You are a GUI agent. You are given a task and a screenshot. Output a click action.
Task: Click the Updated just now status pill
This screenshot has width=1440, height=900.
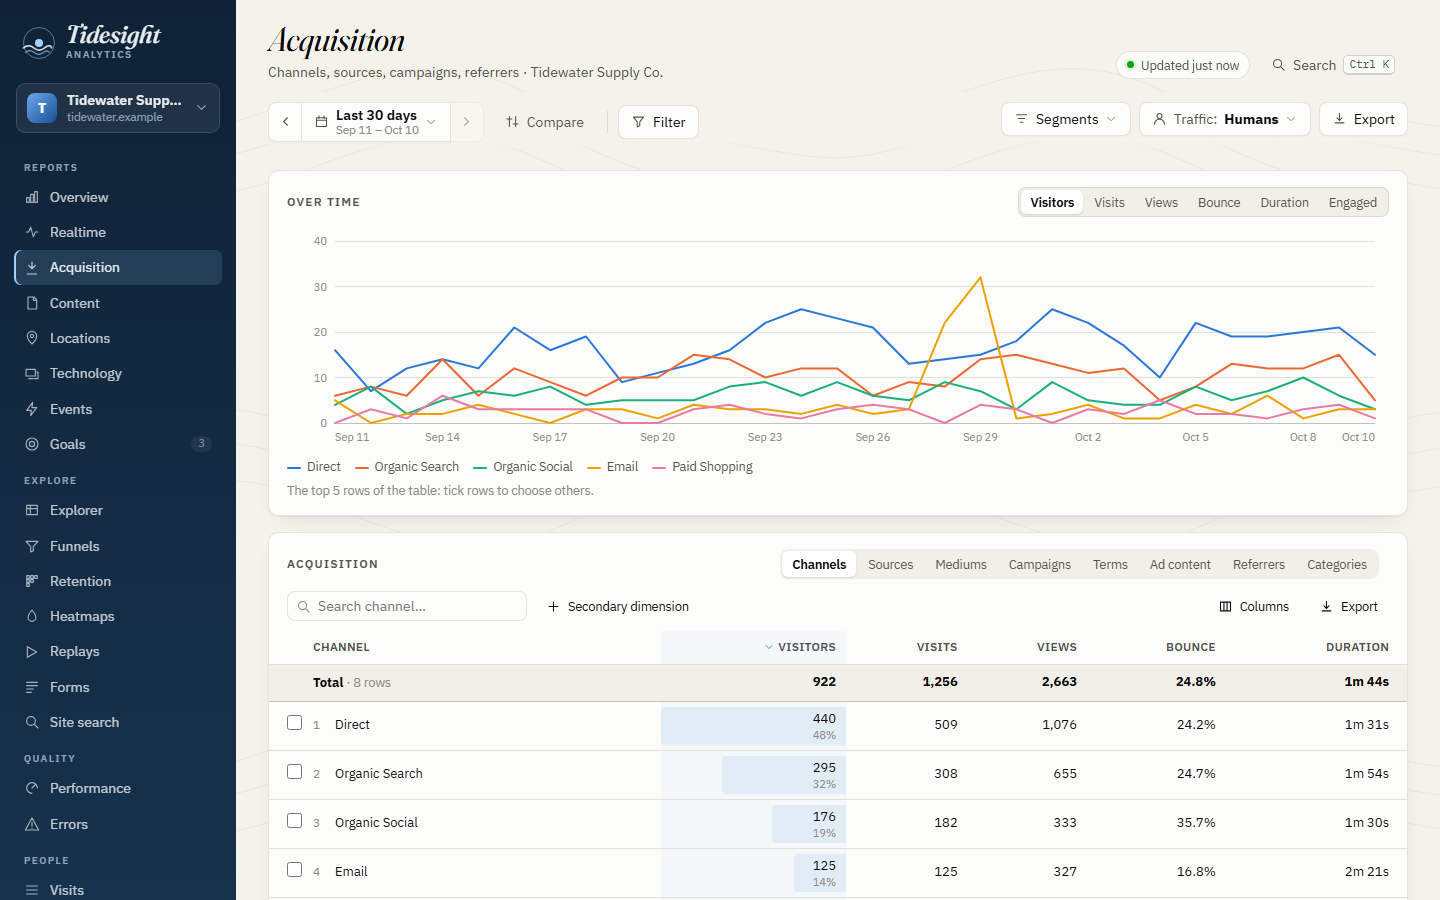click(1183, 65)
